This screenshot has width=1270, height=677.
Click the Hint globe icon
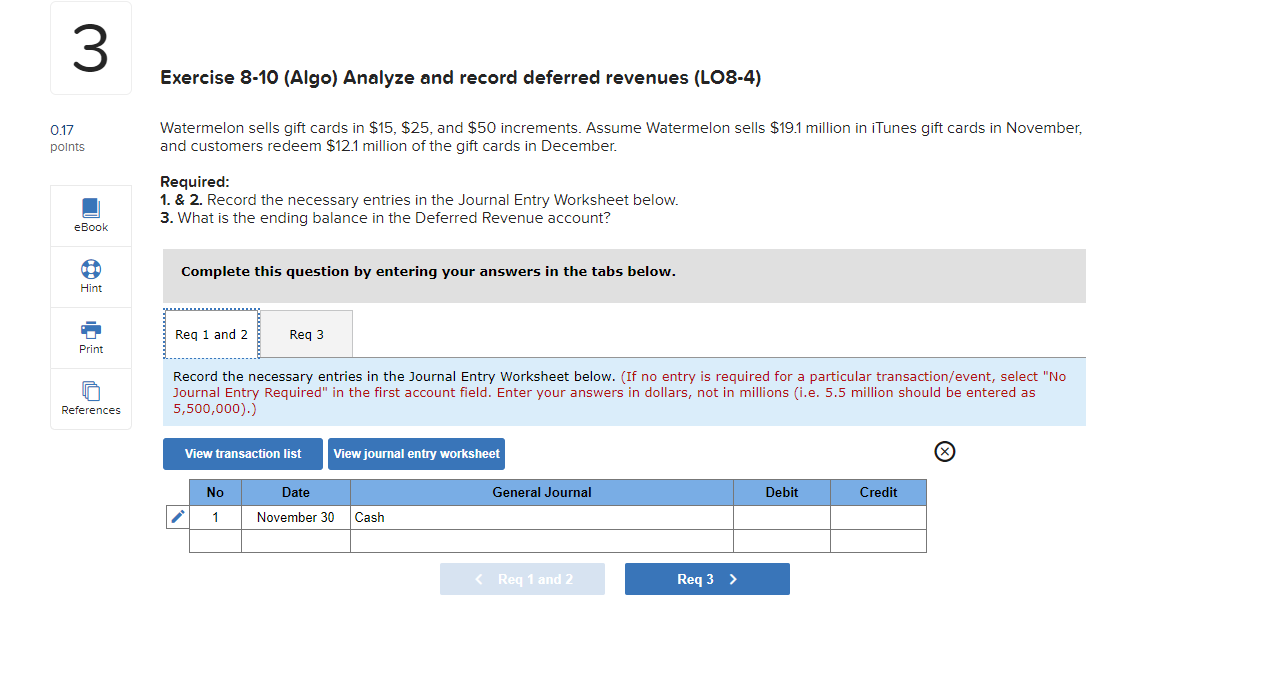[90, 269]
